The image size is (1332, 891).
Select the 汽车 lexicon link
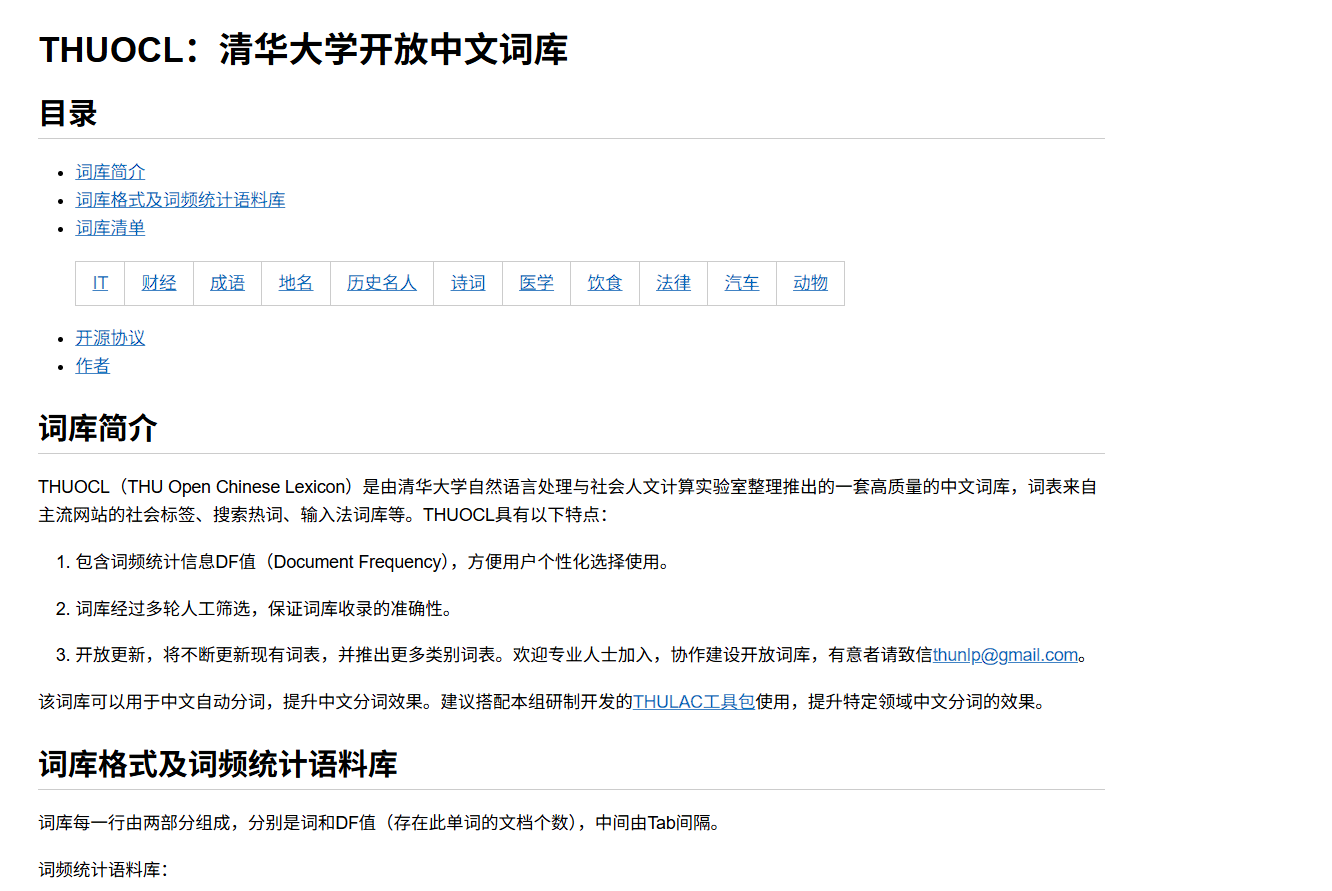[742, 283]
